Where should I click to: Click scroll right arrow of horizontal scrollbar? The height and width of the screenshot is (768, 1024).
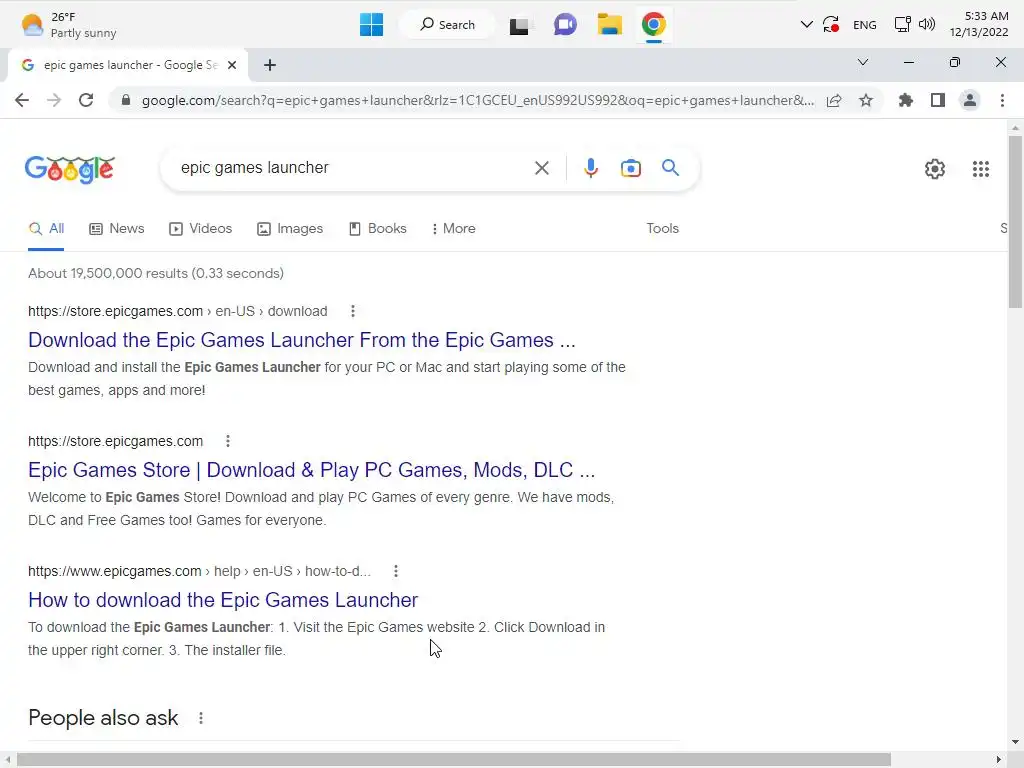tap(999, 760)
